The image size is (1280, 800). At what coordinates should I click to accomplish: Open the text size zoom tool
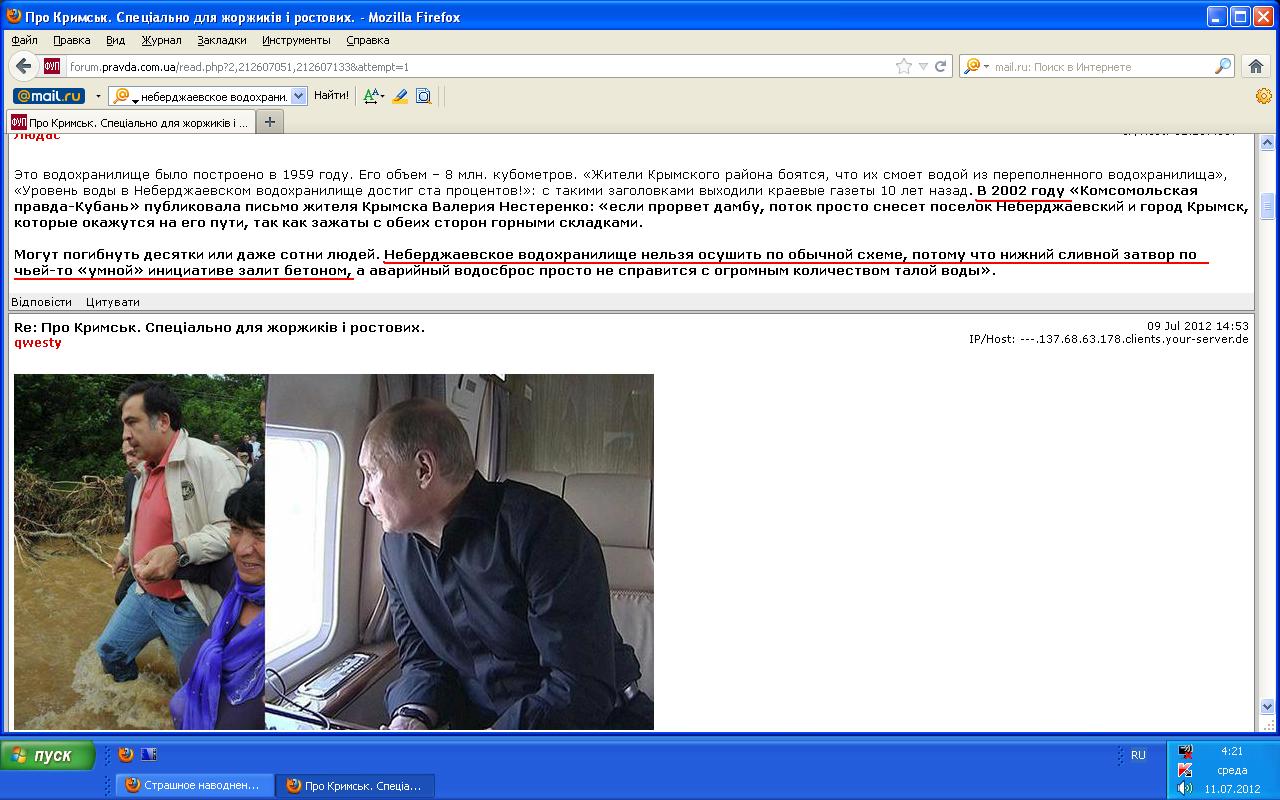pyautogui.click(x=373, y=96)
